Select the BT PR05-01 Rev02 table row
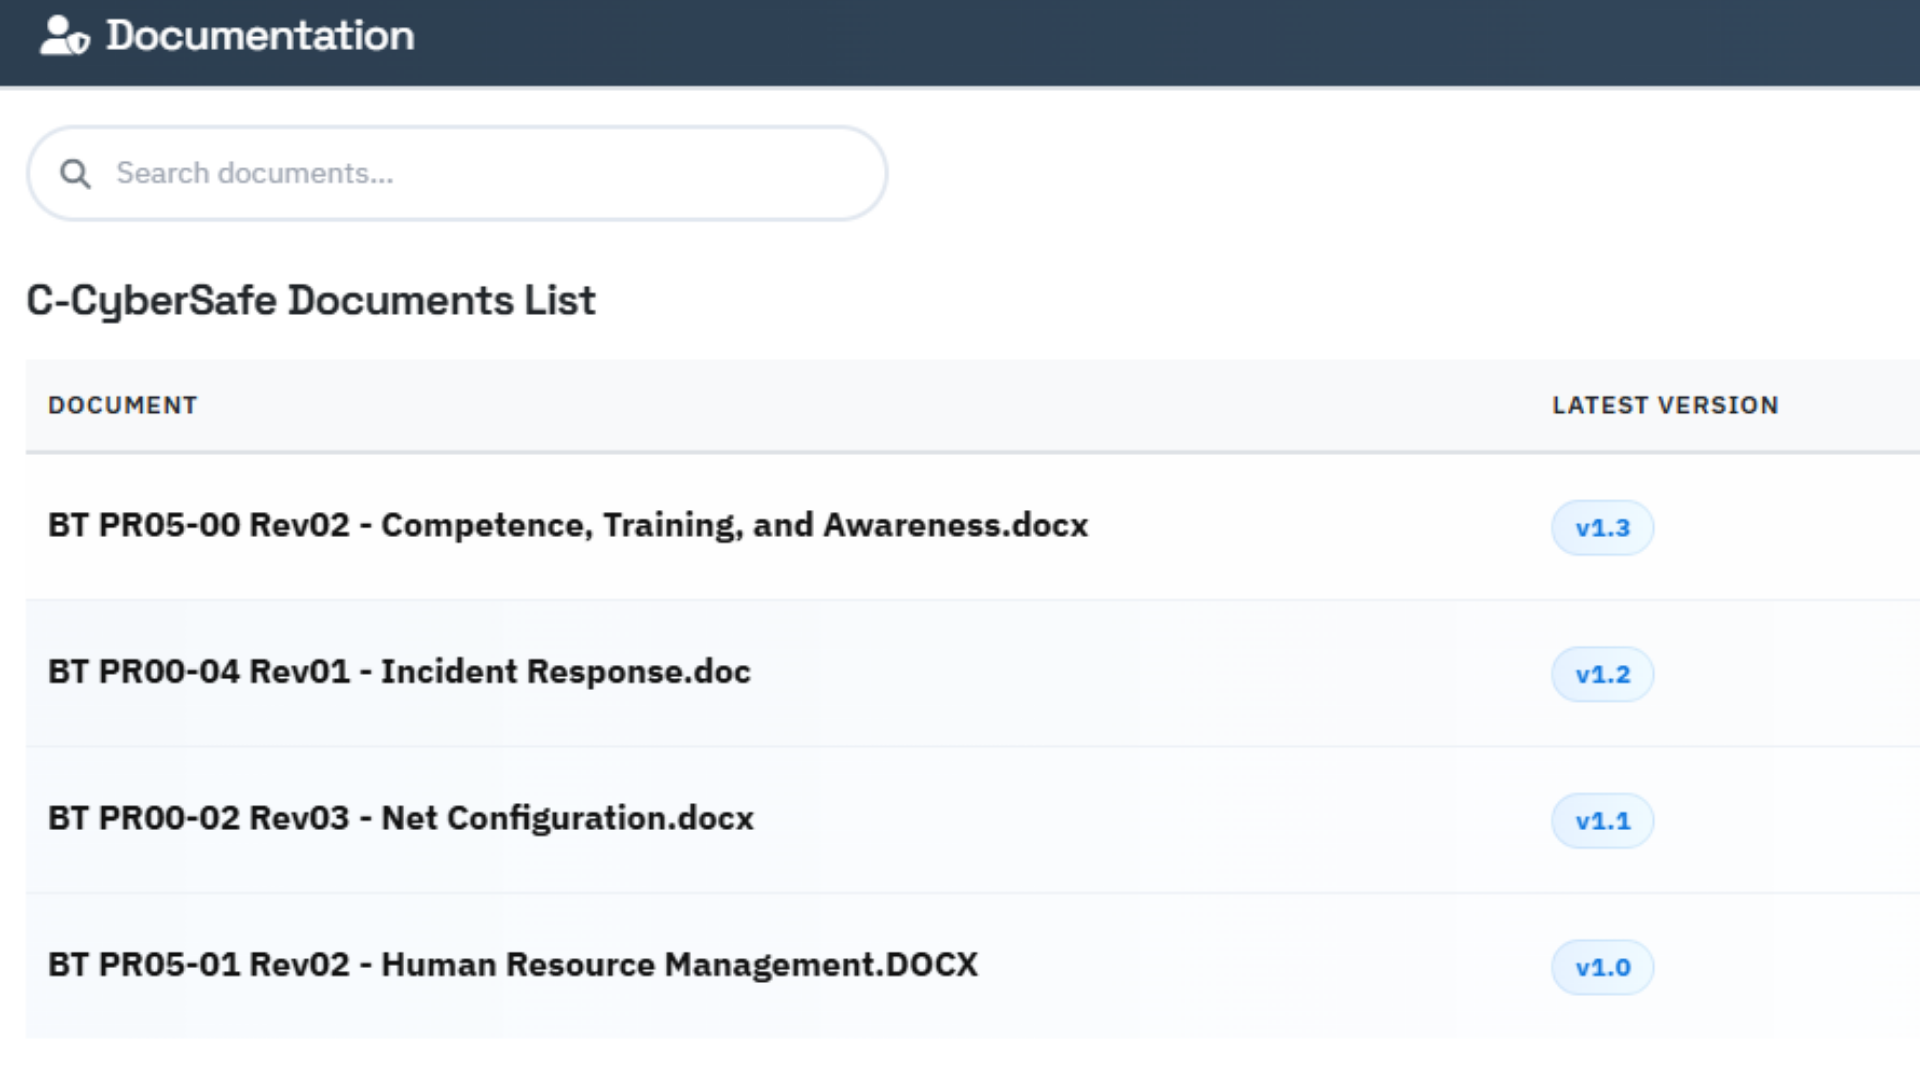1920x1080 pixels. 973,966
